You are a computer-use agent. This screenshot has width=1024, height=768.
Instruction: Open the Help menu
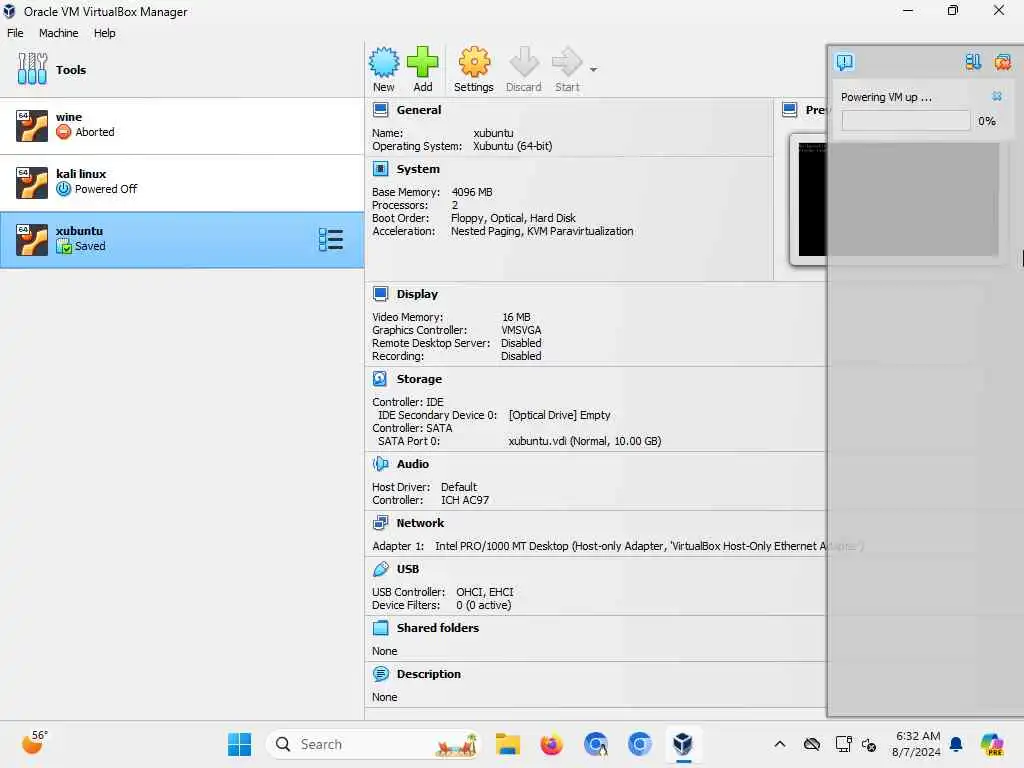coord(104,33)
